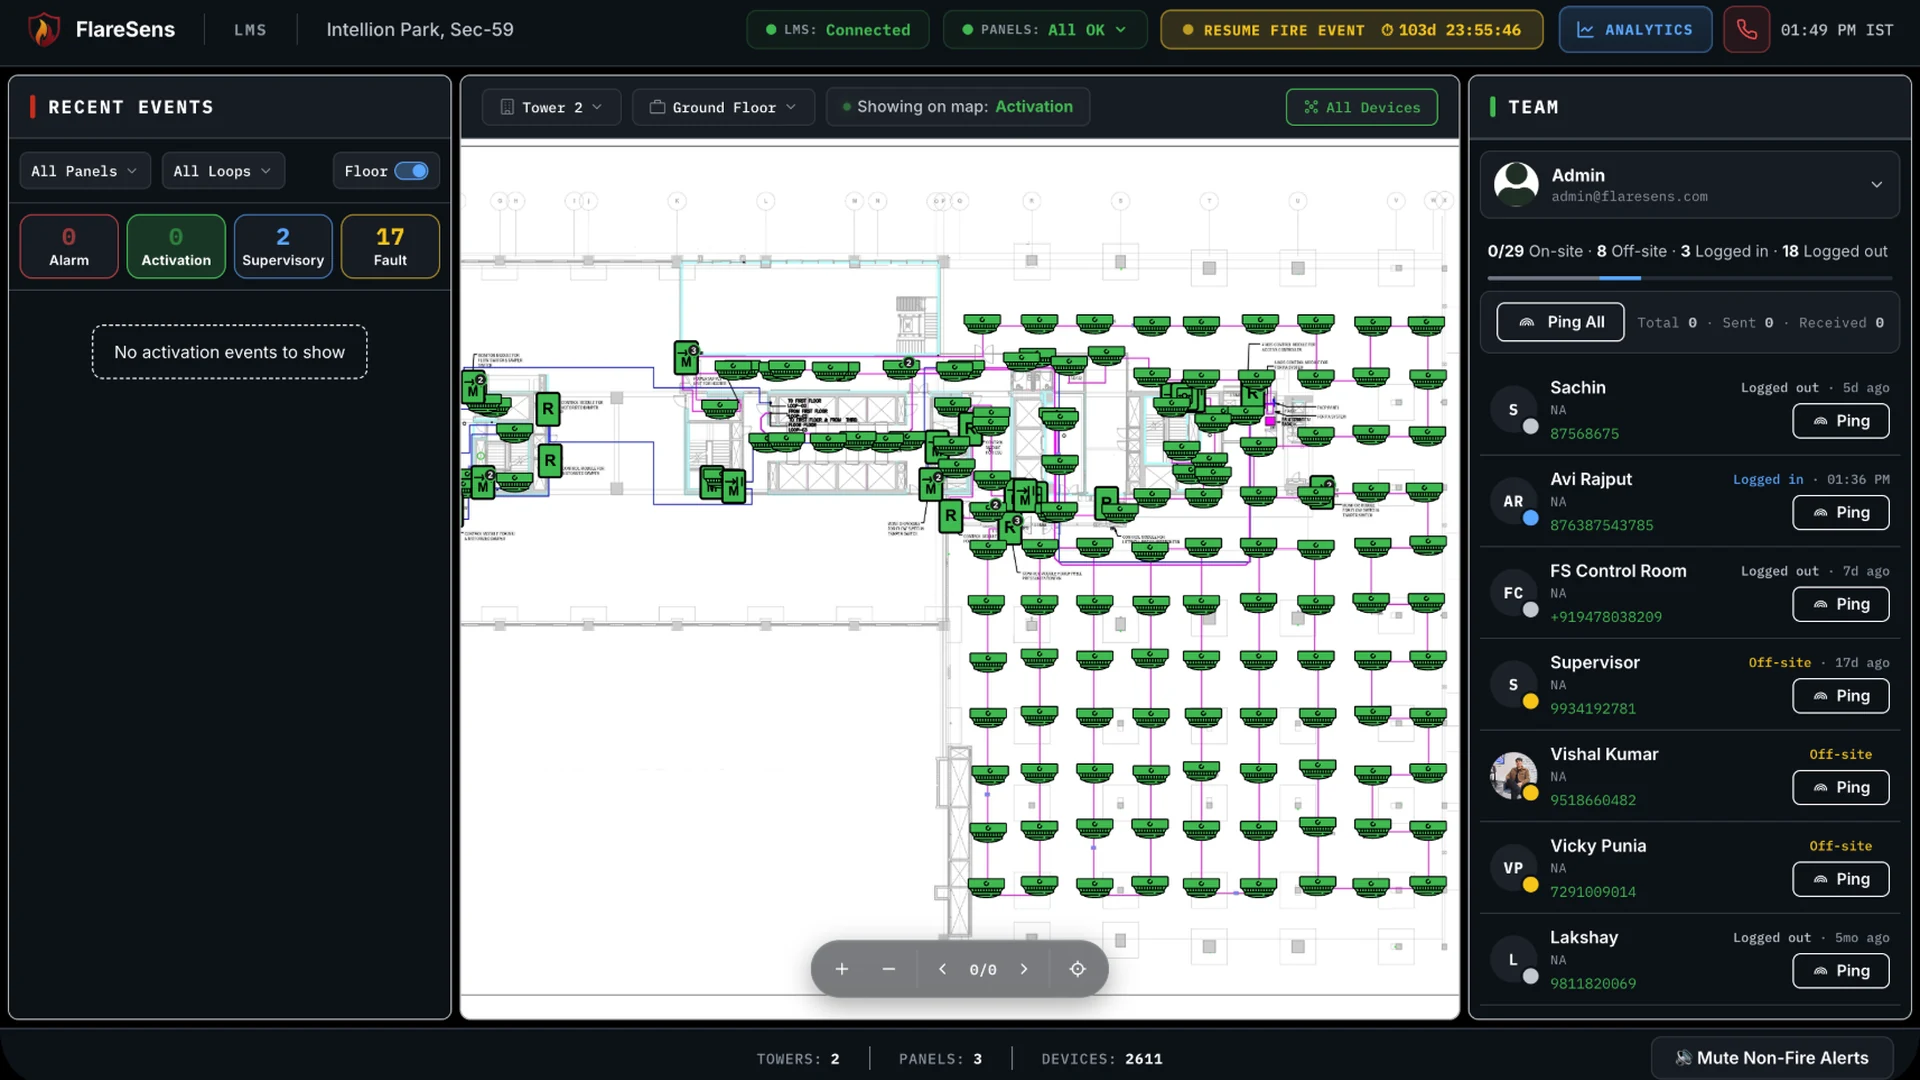Screen dimensions: 1920x1080
Task: Open the Tower 2 selector
Action: click(x=551, y=107)
